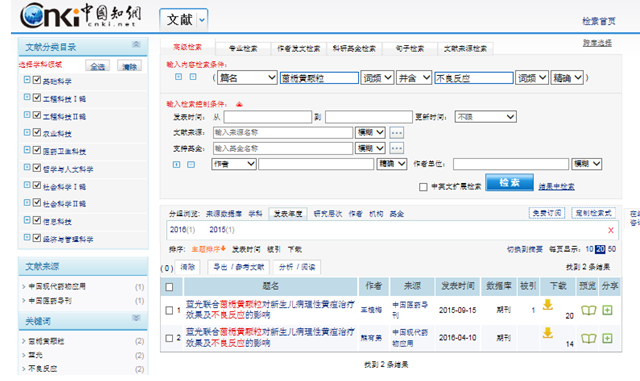The height and width of the screenshot is (381, 640).
Task: Switch to the 作者发文检索 tab
Action: tap(299, 49)
